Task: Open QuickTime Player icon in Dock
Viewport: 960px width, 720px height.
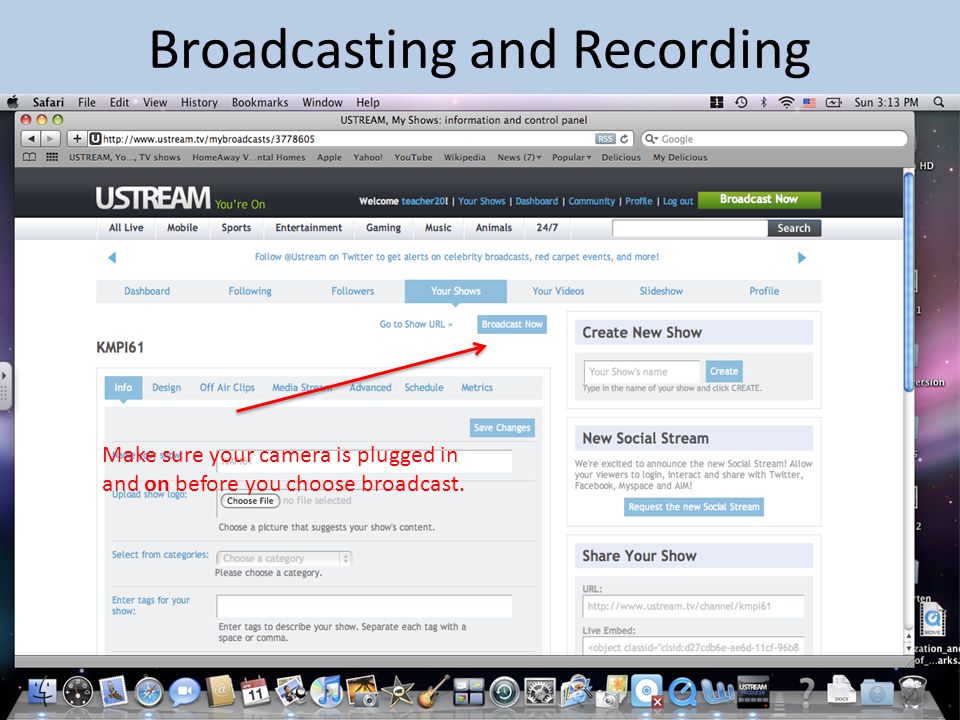Action: click(682, 692)
